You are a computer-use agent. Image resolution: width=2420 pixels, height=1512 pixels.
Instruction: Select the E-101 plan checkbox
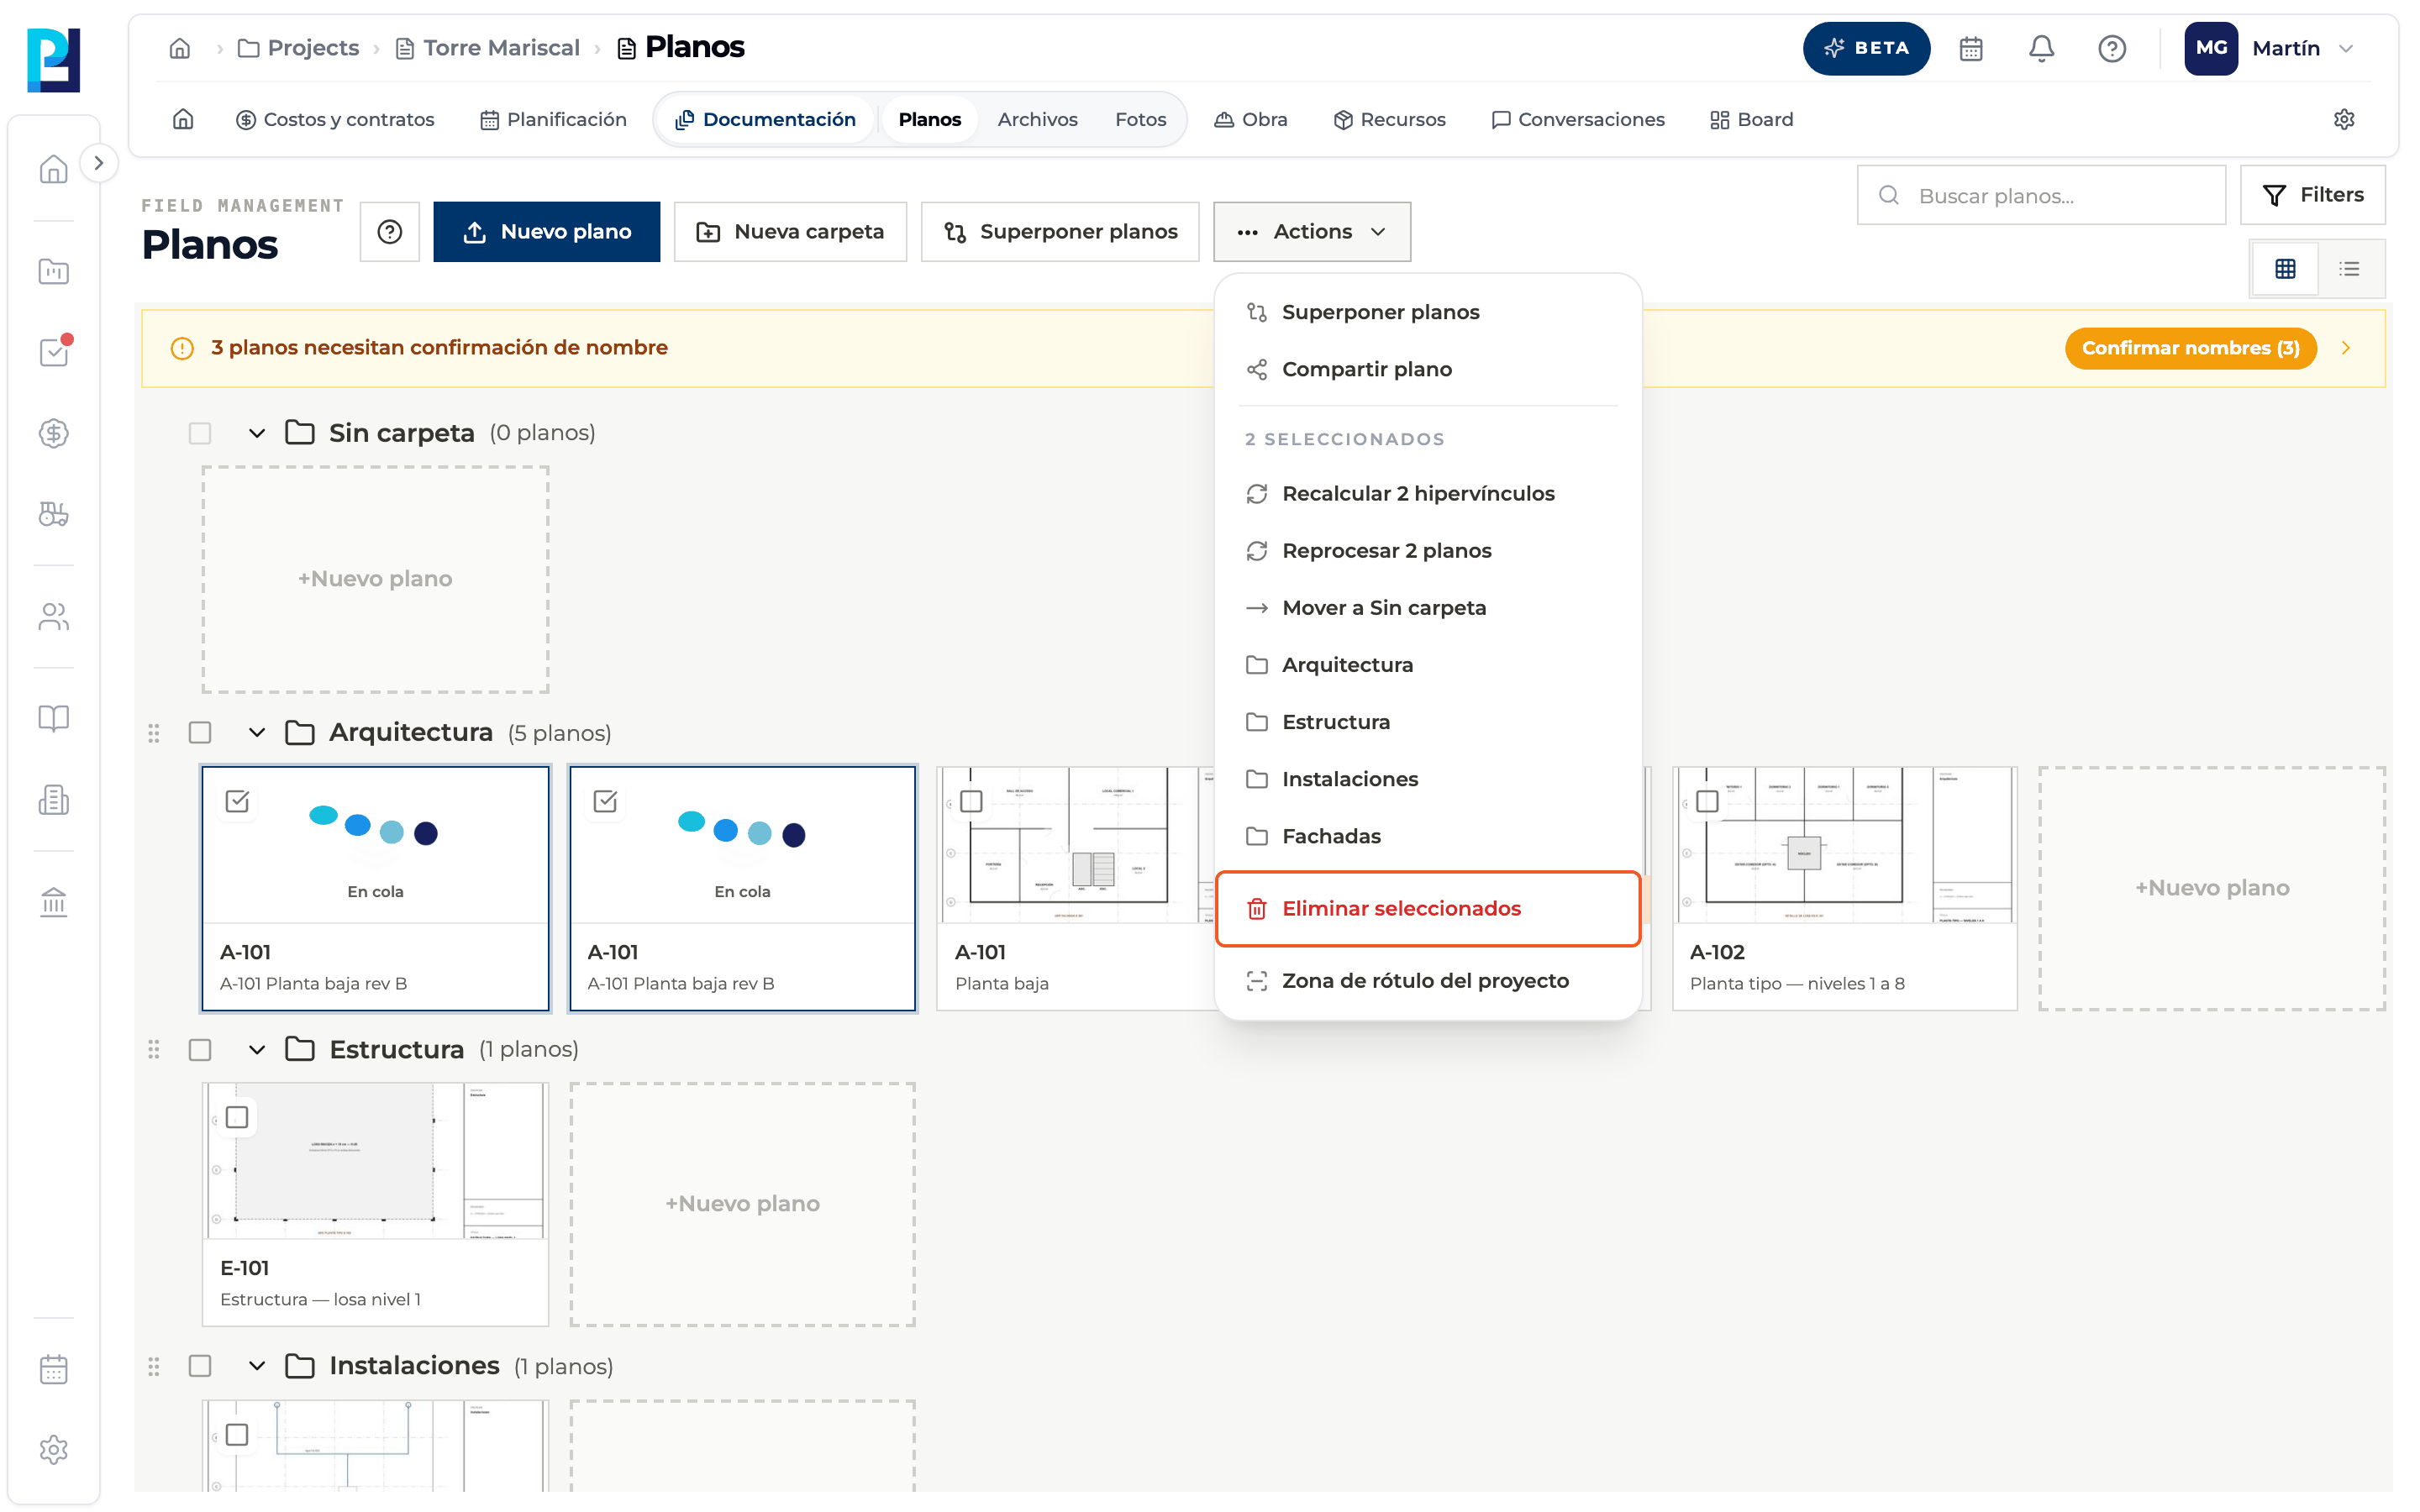coord(237,1117)
